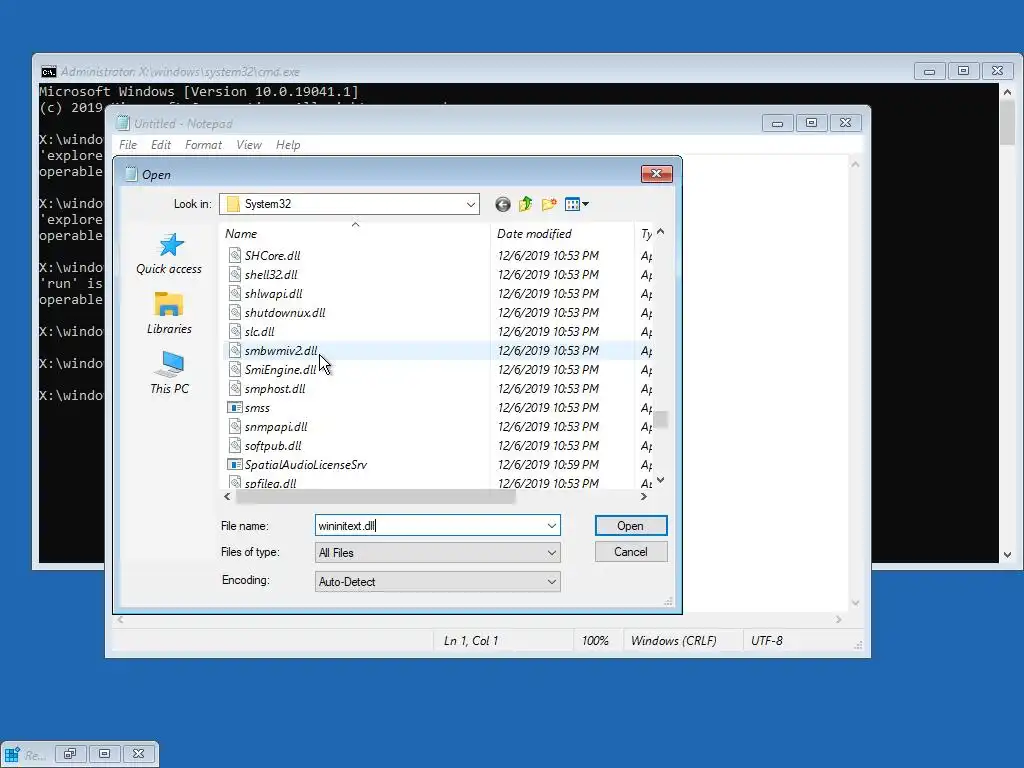
Task: Click the smss application icon
Action: tap(234, 408)
